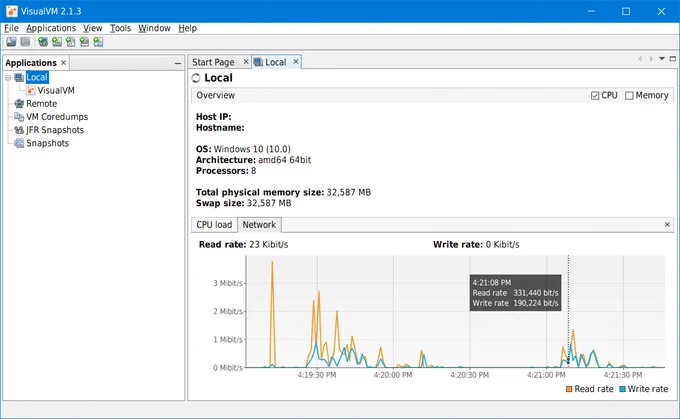
Task: Open the Tools menu
Action: coord(120,28)
